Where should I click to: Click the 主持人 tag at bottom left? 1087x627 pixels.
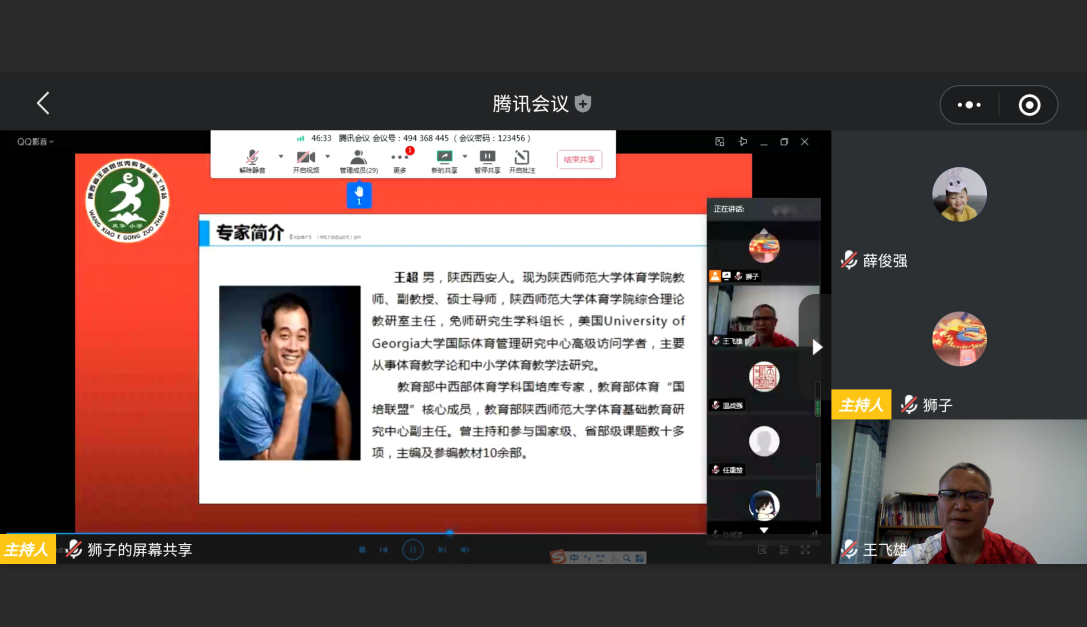(x=28, y=549)
